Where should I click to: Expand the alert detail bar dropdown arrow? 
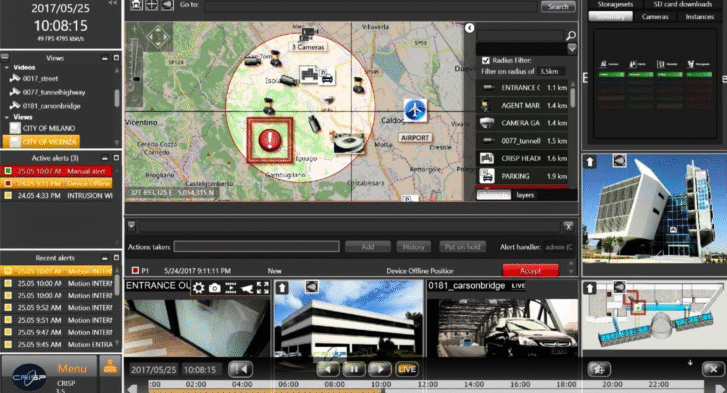[131, 226]
